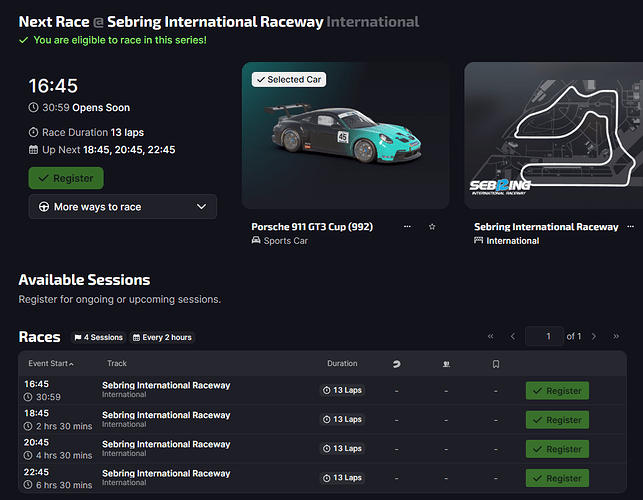Click the main green Register button
The image size is (643, 500).
66,178
